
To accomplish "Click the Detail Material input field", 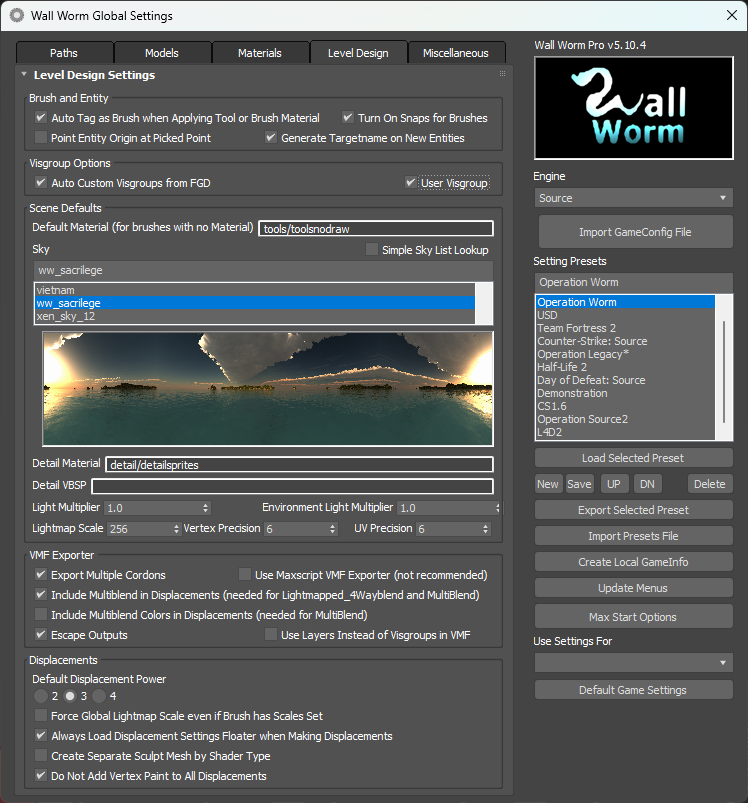I will point(300,464).
